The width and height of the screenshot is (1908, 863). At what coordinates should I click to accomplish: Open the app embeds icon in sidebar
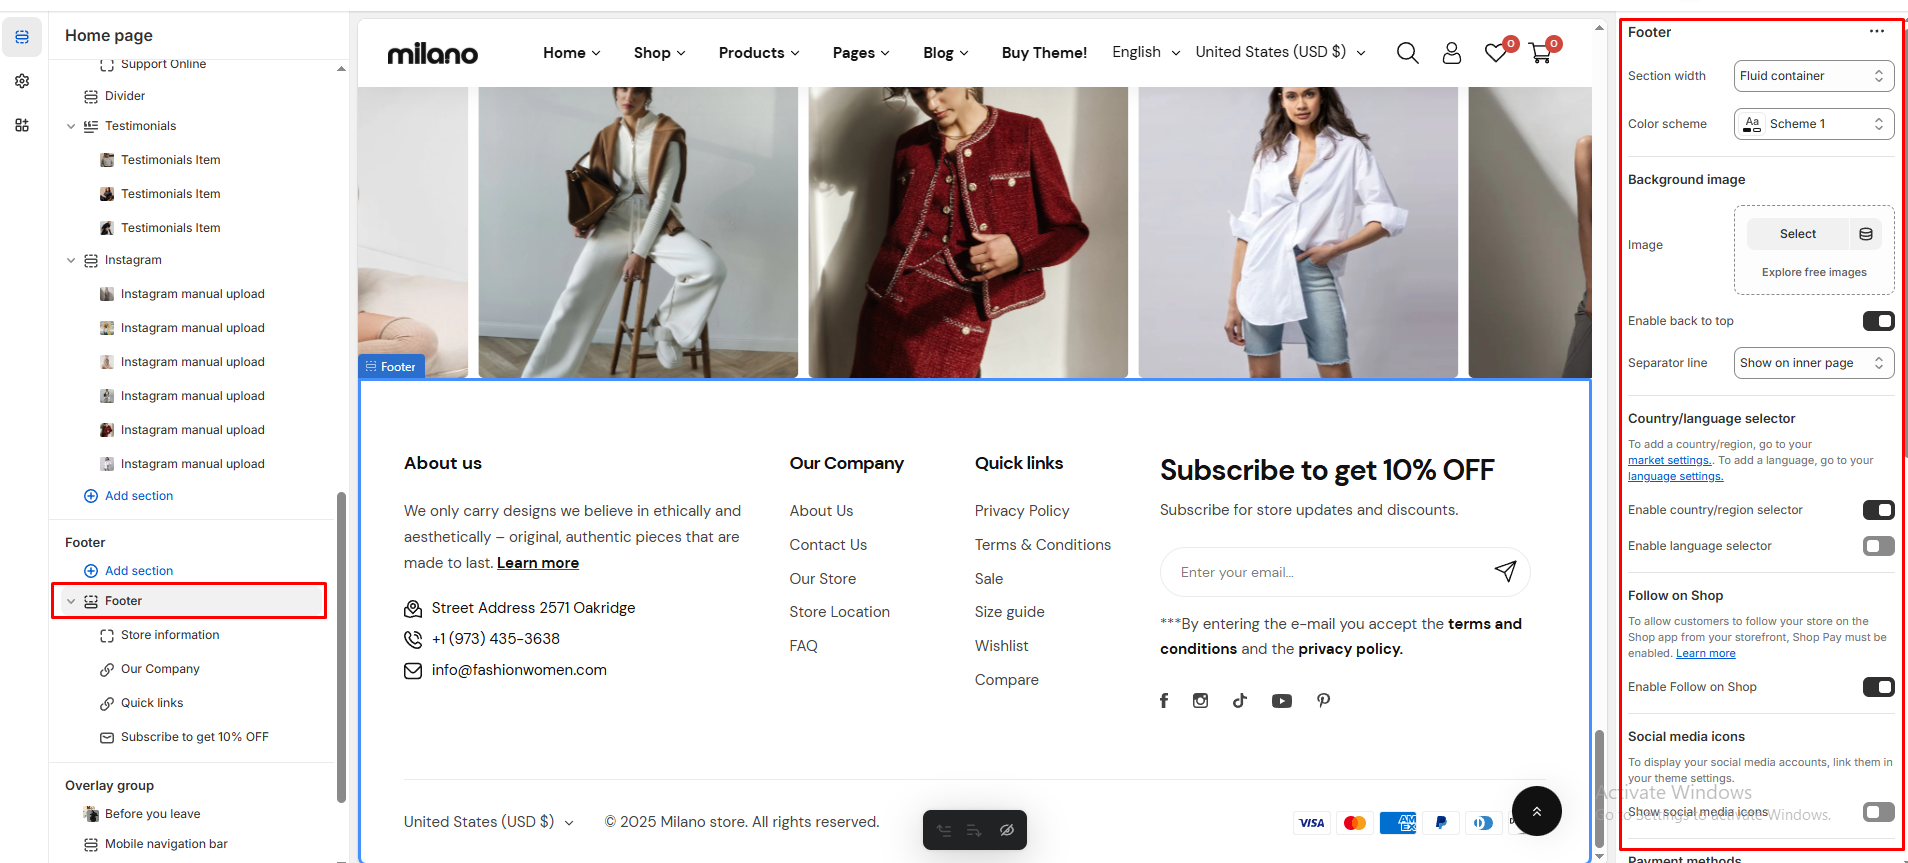click(22, 125)
